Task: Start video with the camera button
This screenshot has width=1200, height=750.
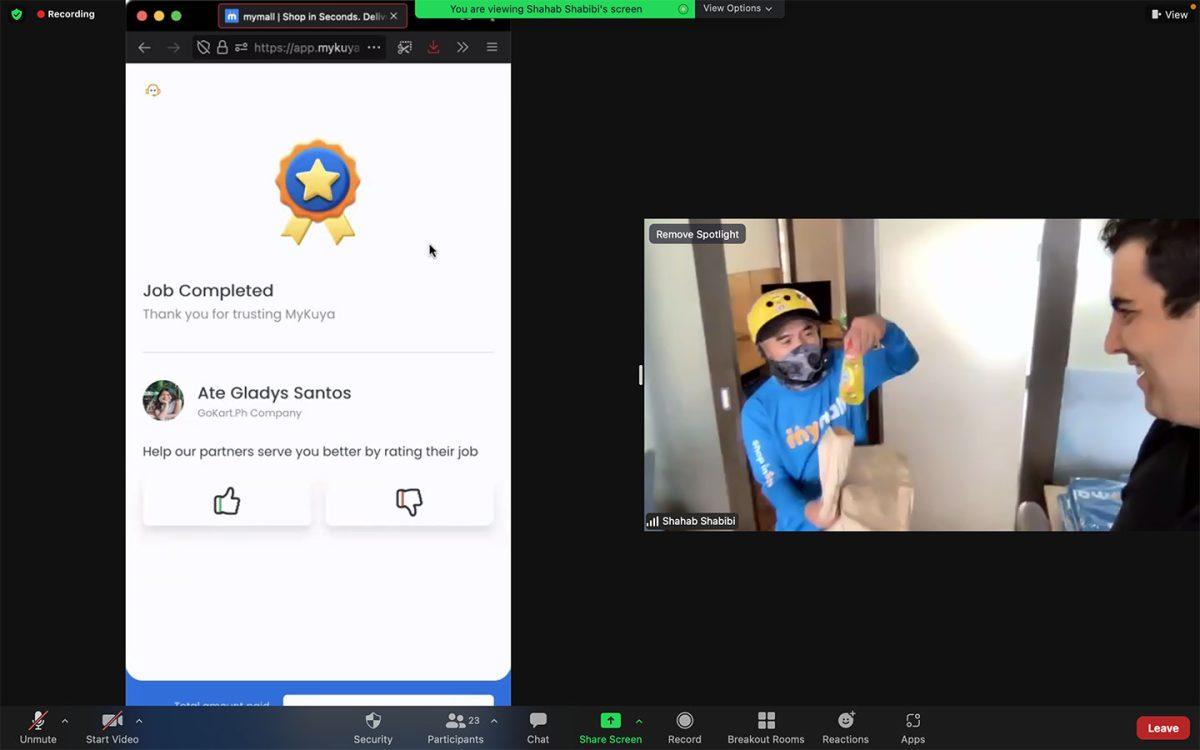Action: pyautogui.click(x=112, y=726)
